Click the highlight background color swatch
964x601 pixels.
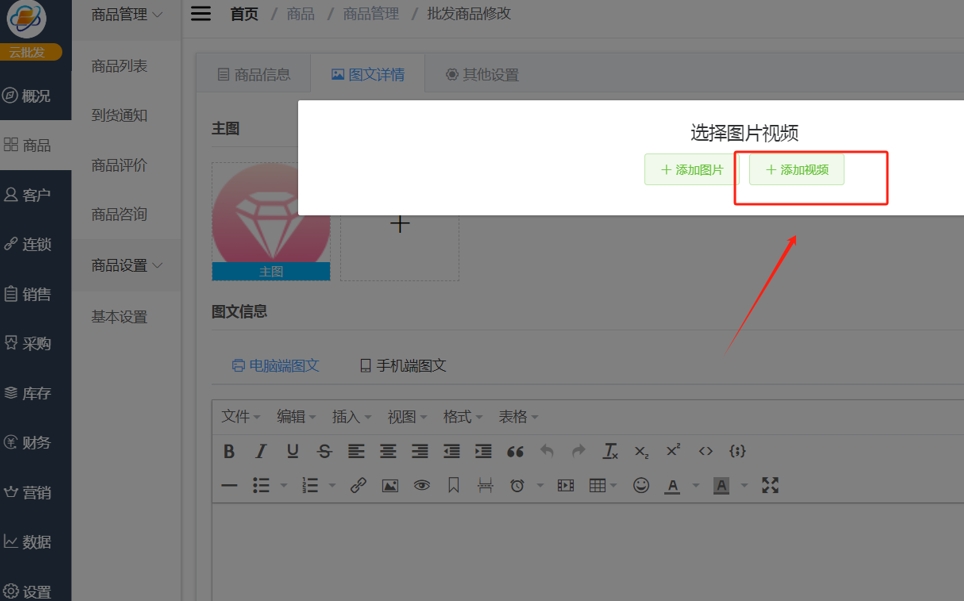click(721, 485)
